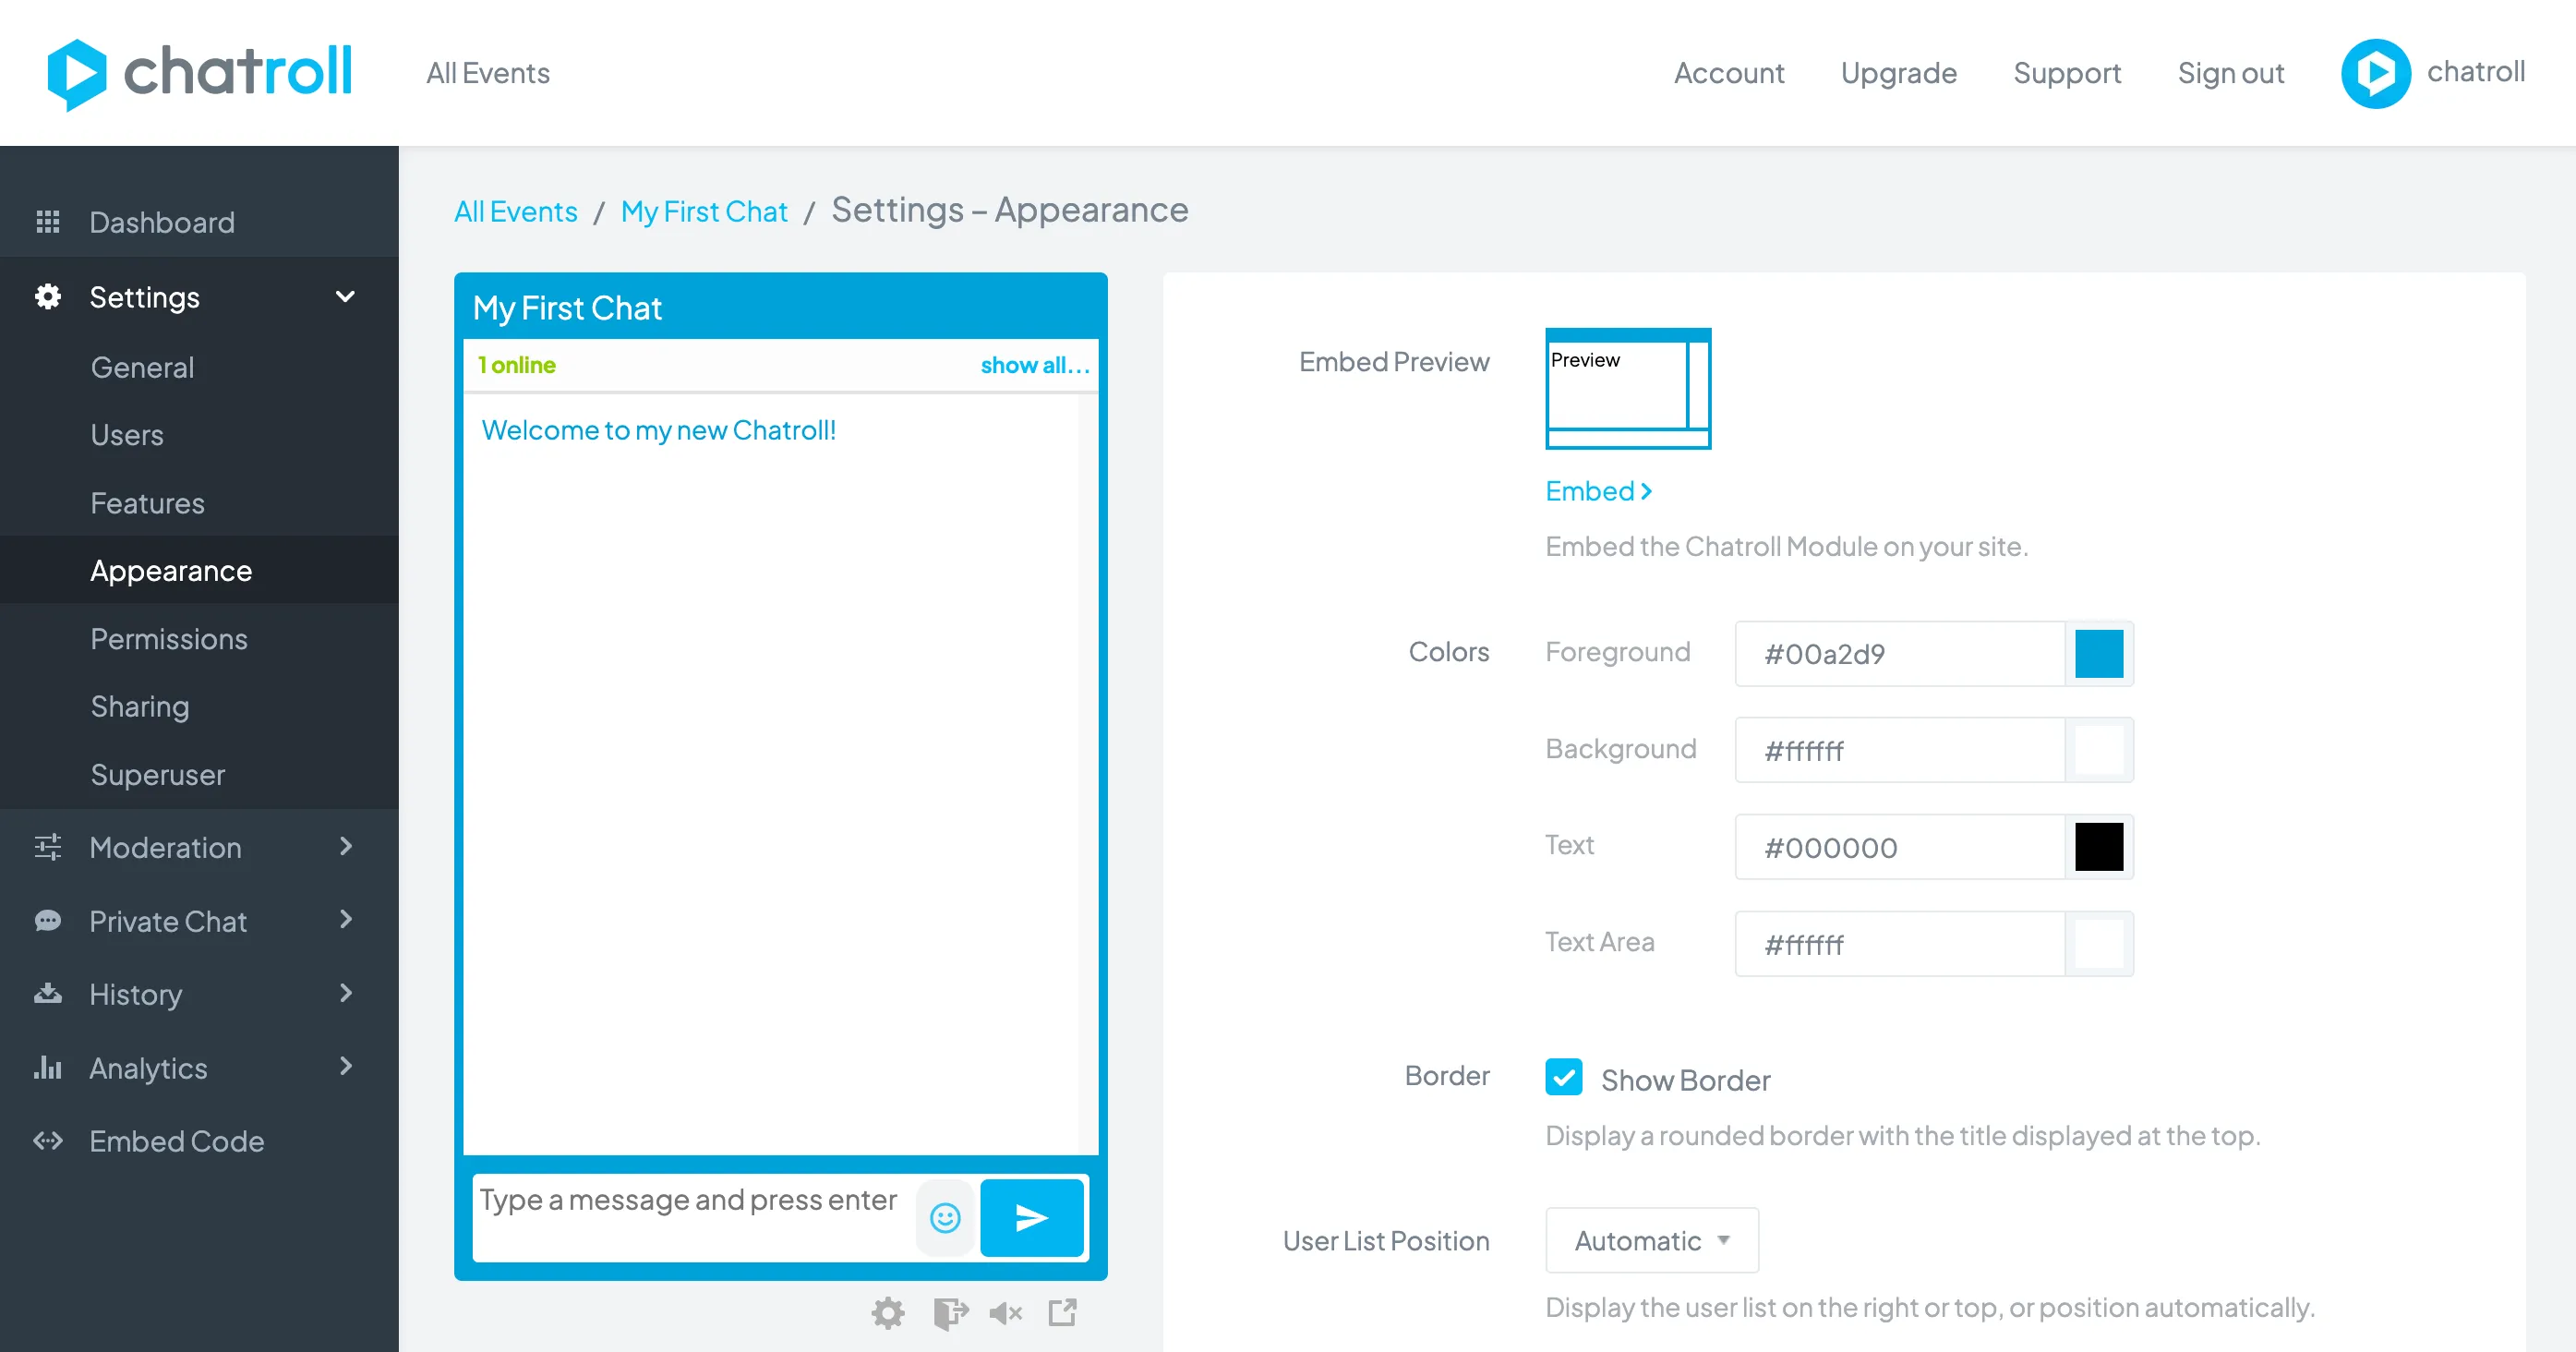Click the chat message input box
This screenshot has width=2576, height=1352.
click(693, 1217)
